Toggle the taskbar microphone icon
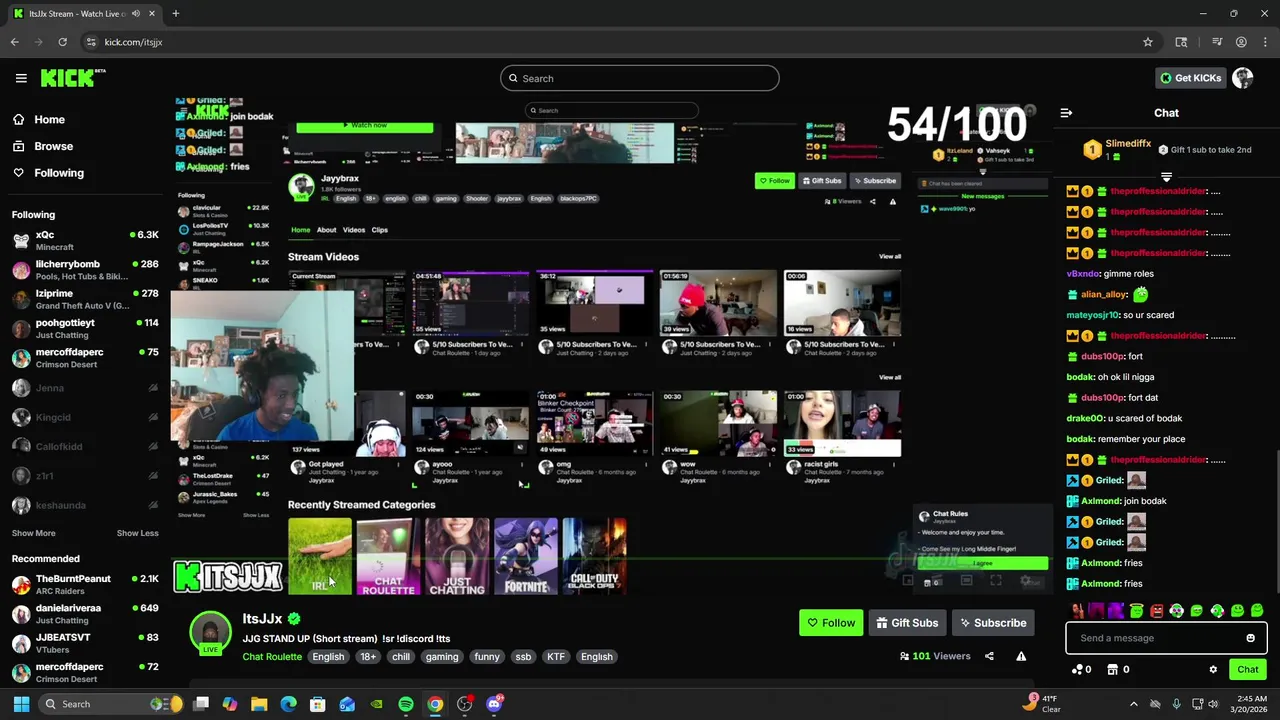The image size is (1280, 720). coord(1176,704)
